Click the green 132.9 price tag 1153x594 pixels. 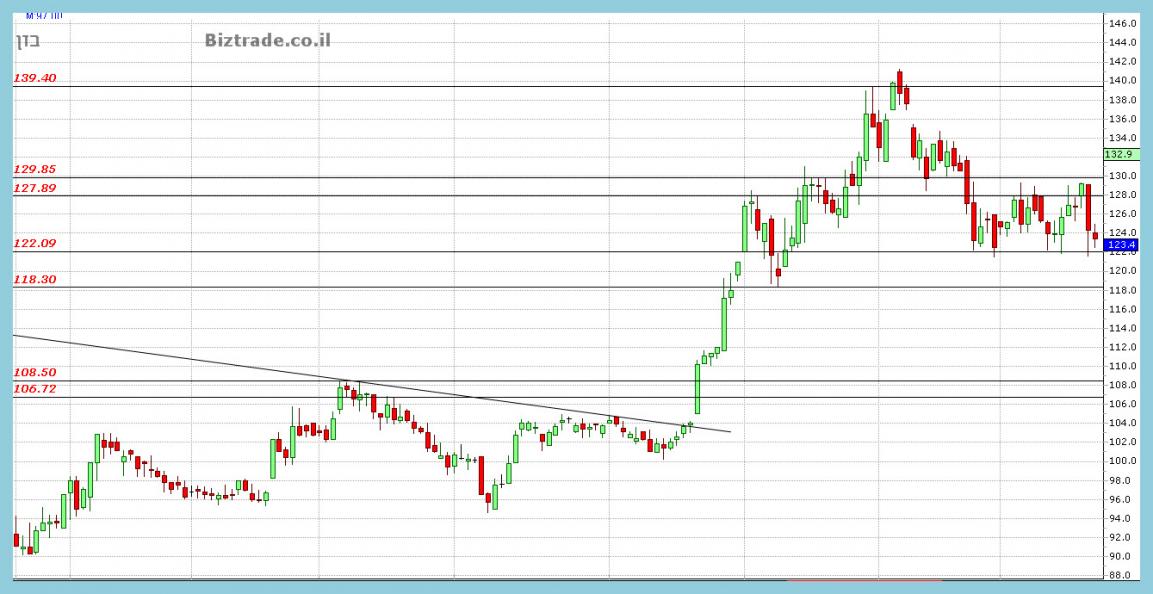[x=1119, y=154]
